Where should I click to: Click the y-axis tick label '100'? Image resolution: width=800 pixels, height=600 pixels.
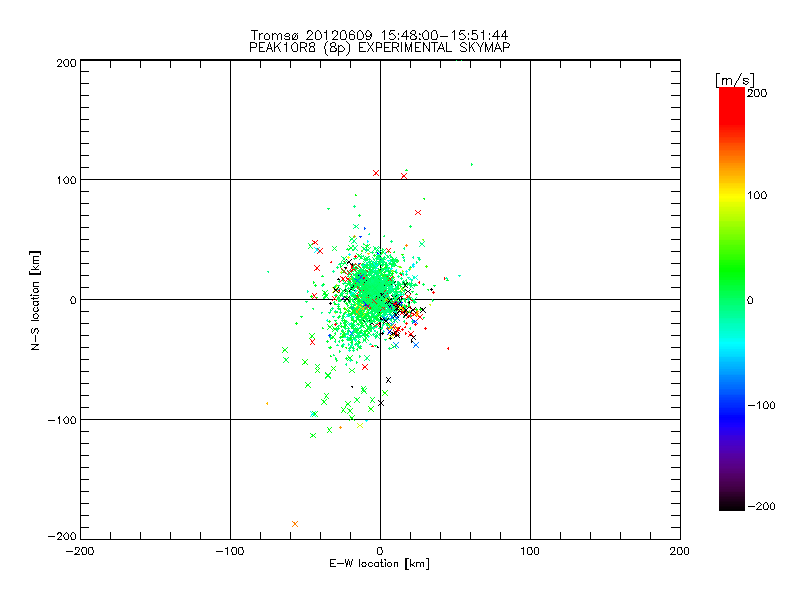pos(66,180)
